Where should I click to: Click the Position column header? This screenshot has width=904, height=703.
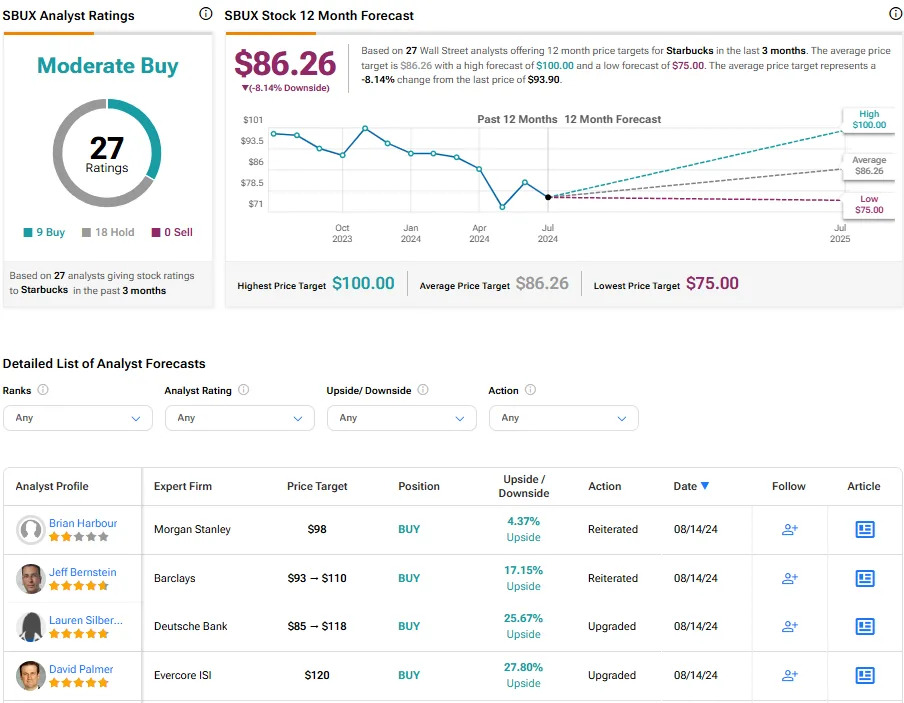419,486
